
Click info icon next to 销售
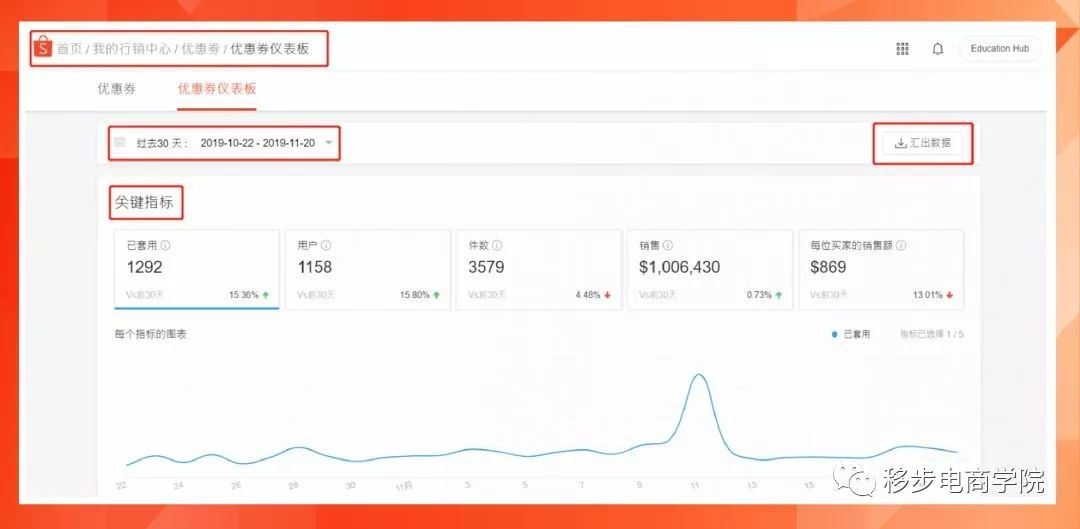667,245
